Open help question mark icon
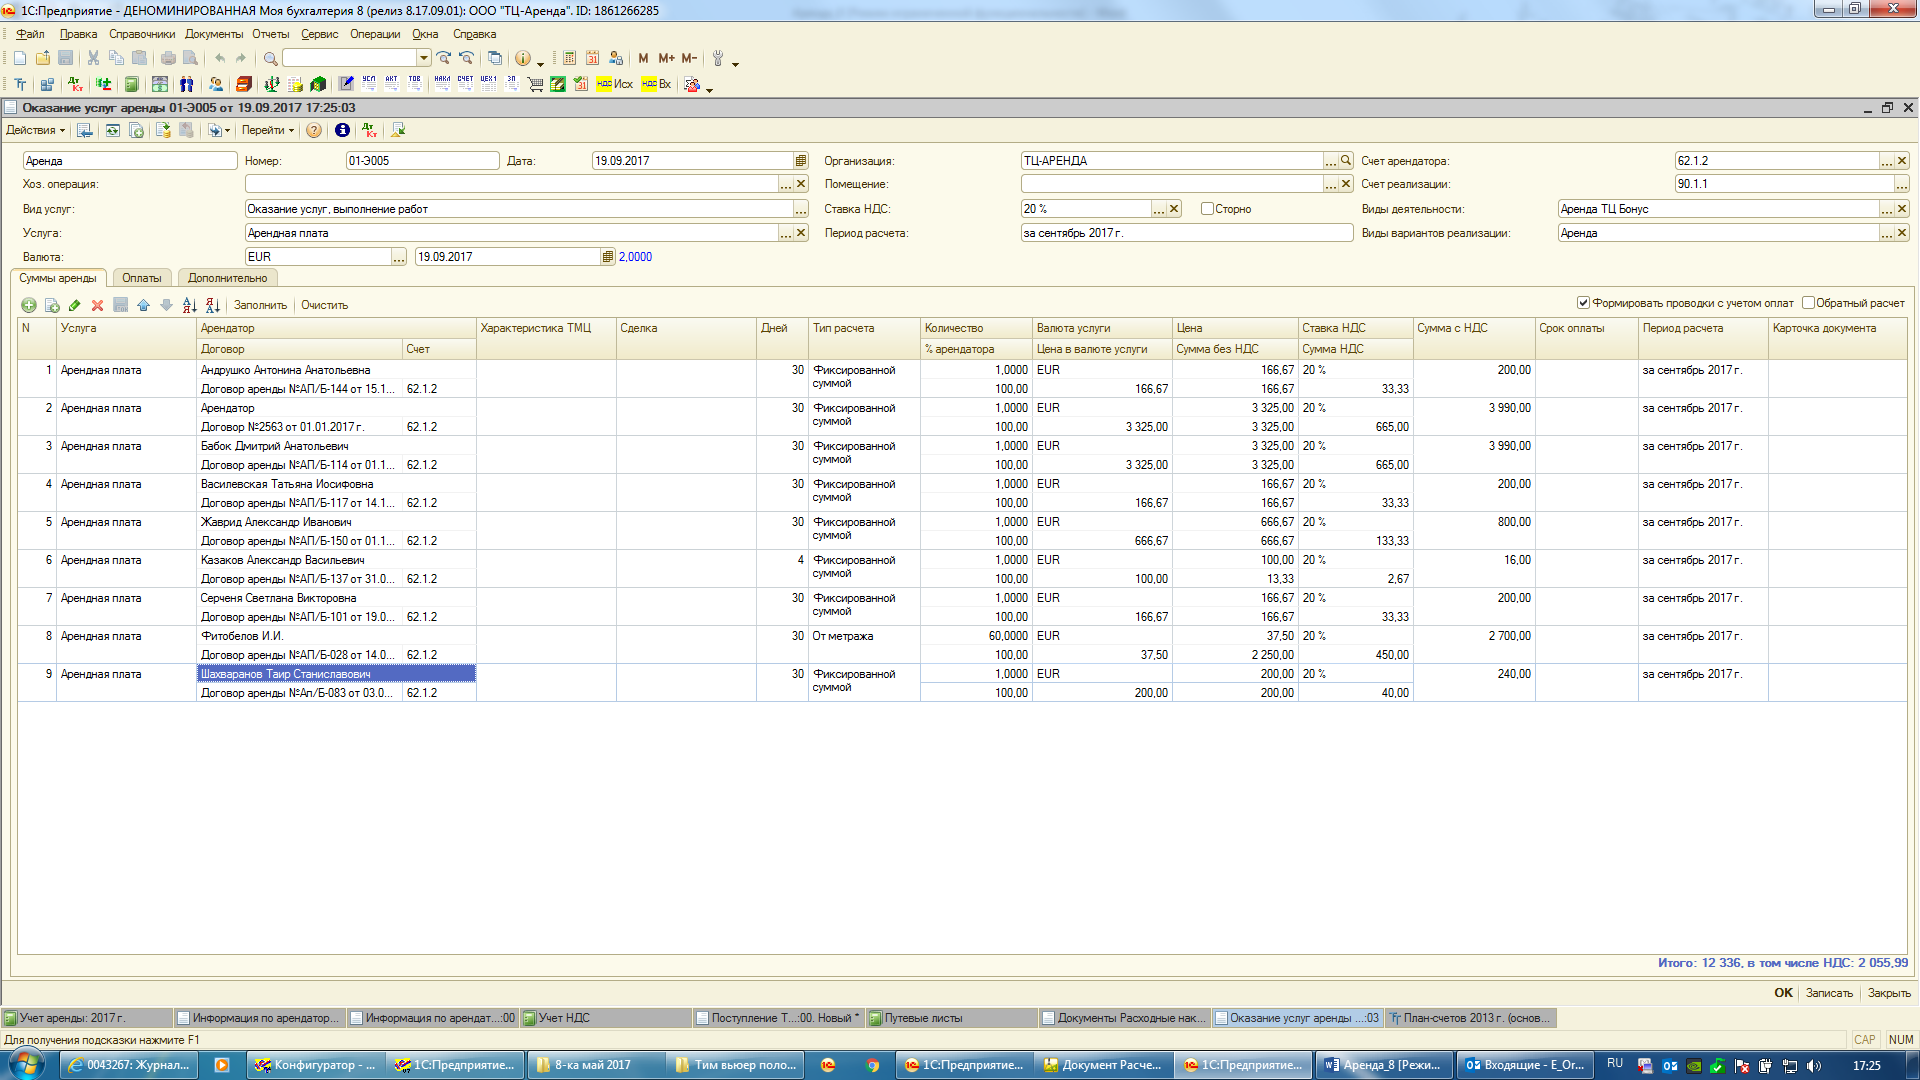 click(314, 130)
